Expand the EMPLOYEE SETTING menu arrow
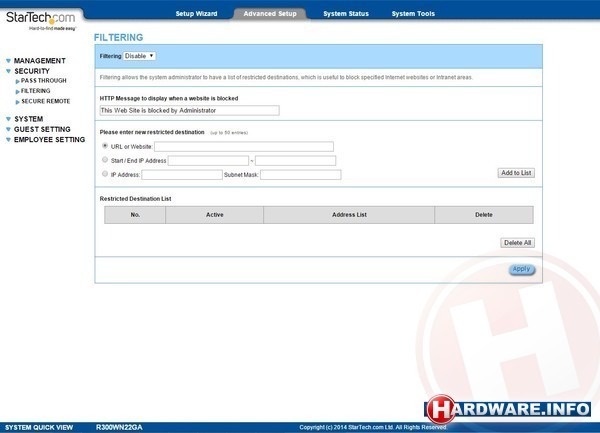600x433 pixels. pos(8,140)
